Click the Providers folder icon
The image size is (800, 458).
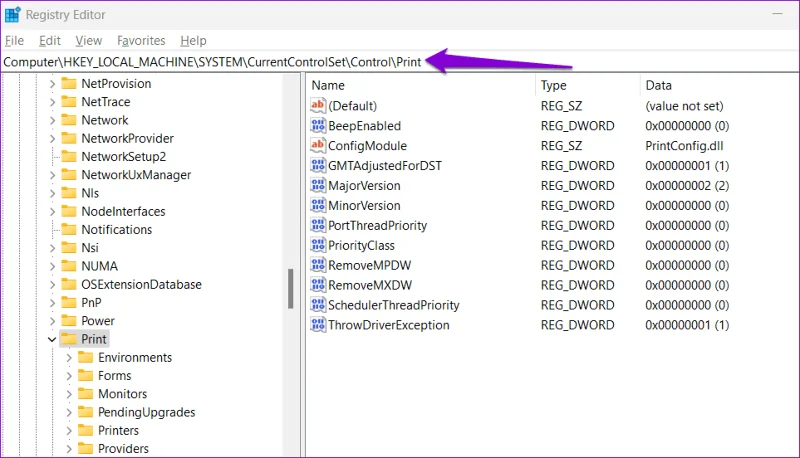pos(85,448)
